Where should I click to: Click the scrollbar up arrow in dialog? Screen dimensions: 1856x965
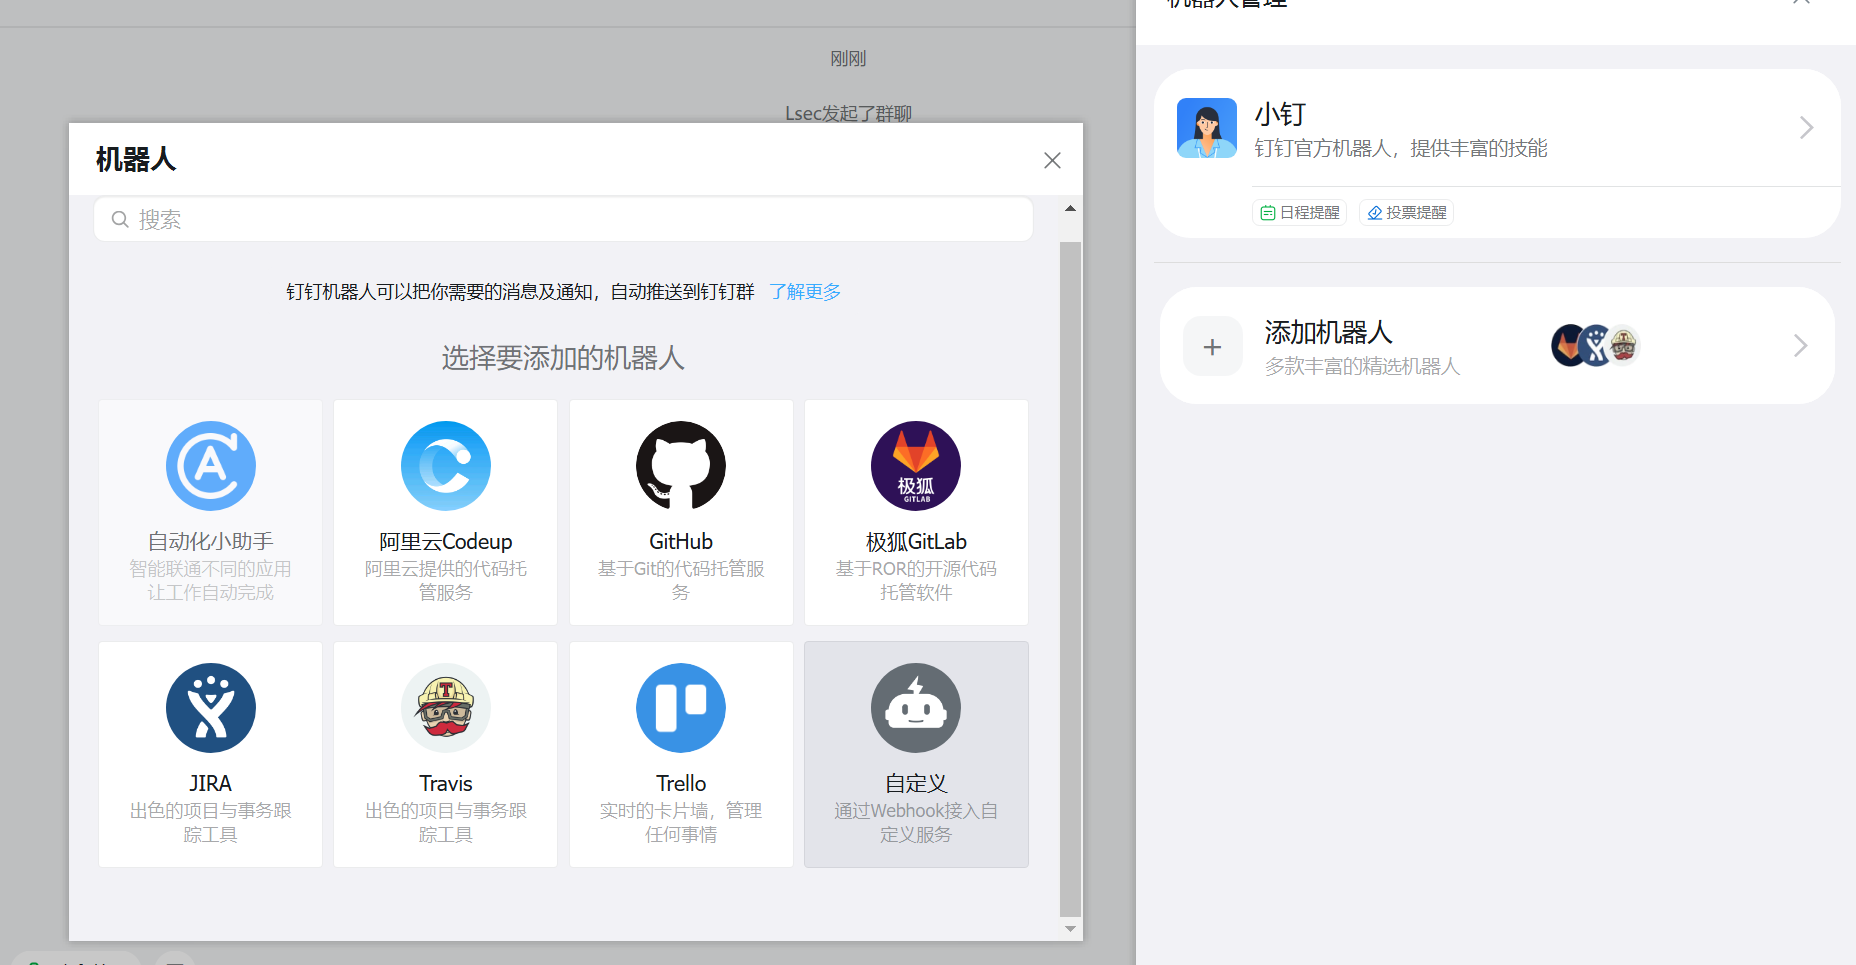point(1070,209)
